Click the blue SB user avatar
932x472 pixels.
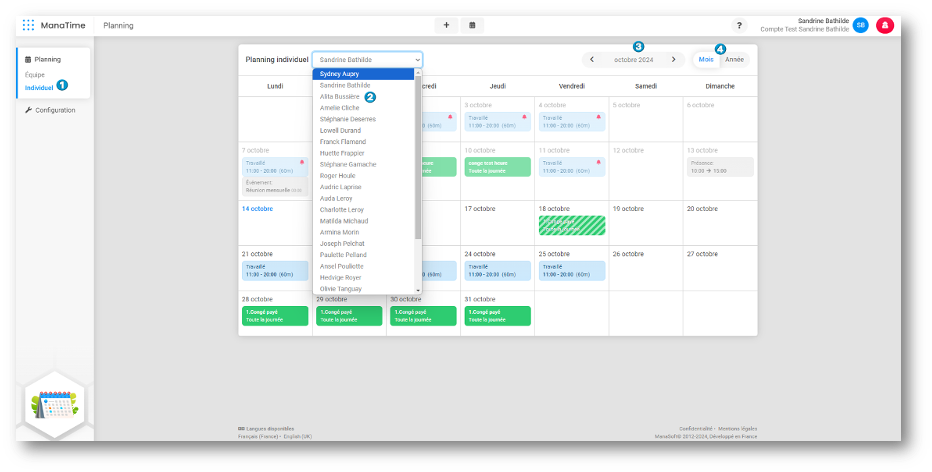click(x=860, y=25)
